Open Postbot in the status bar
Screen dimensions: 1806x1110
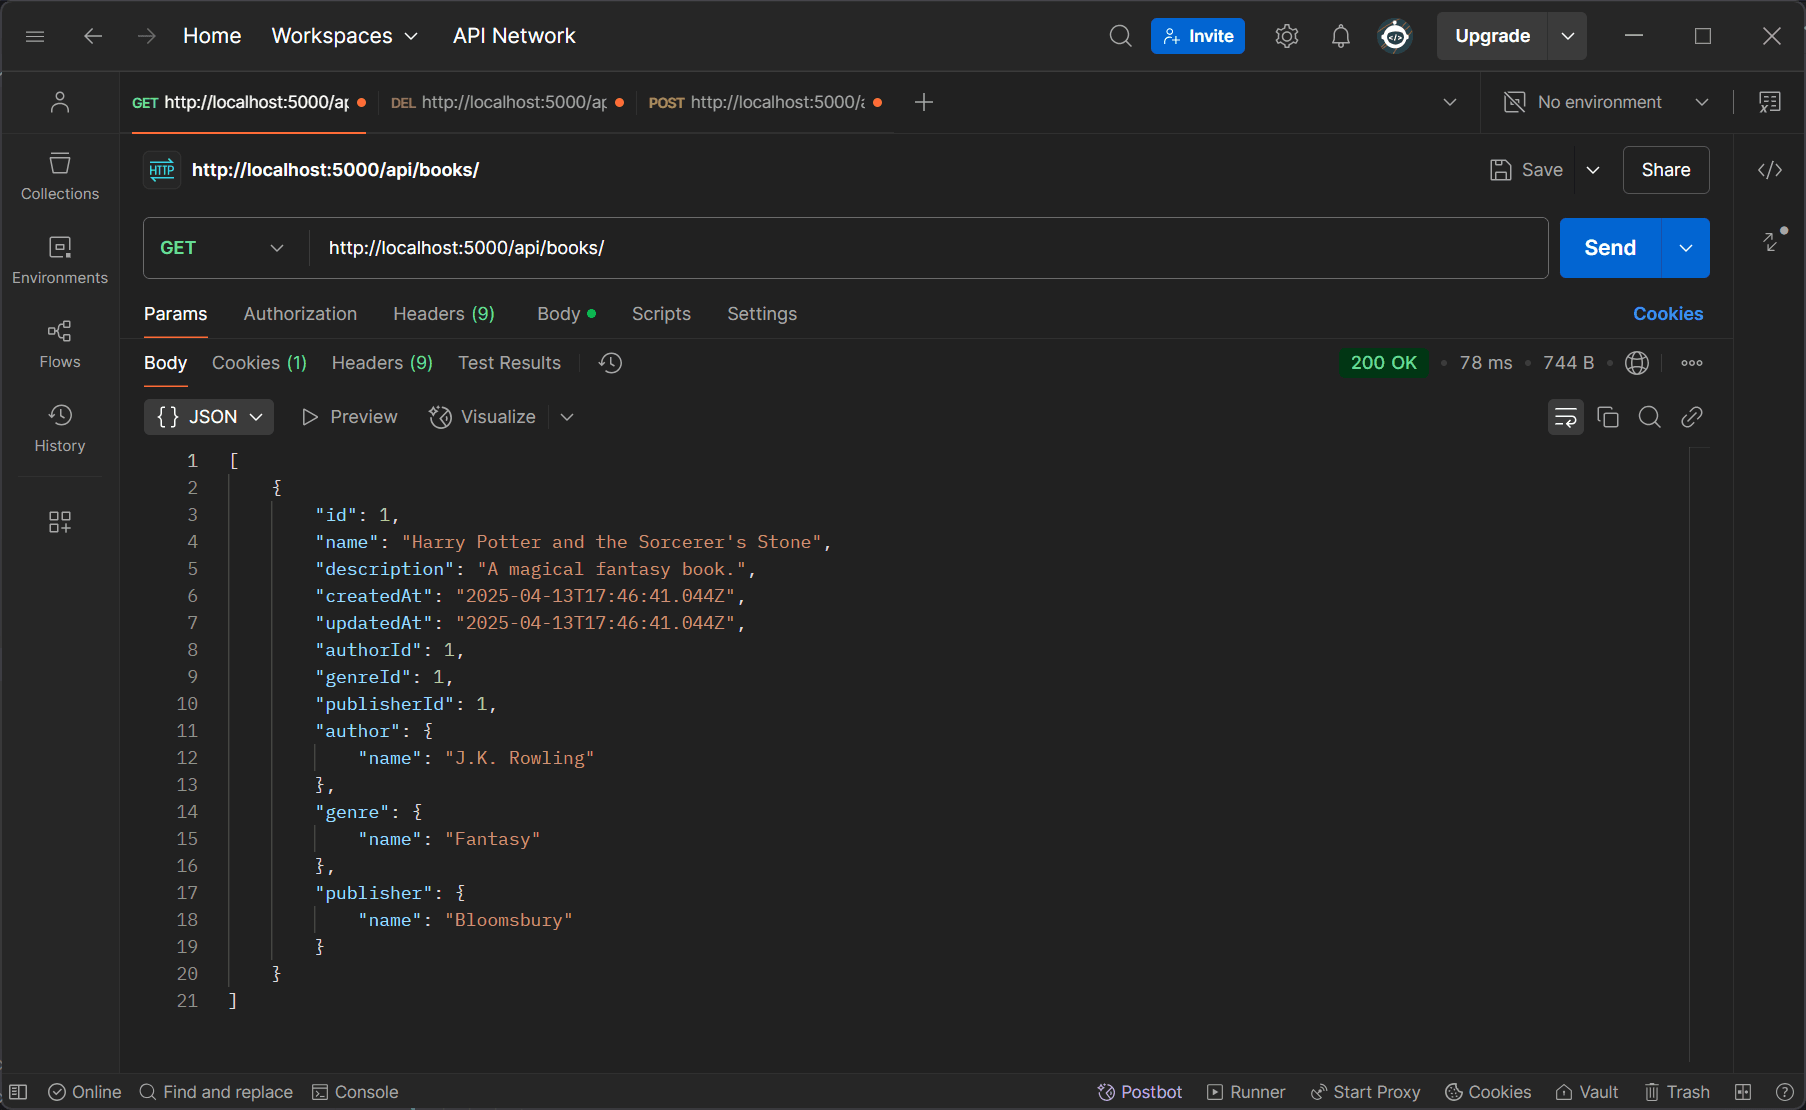(1140, 1092)
